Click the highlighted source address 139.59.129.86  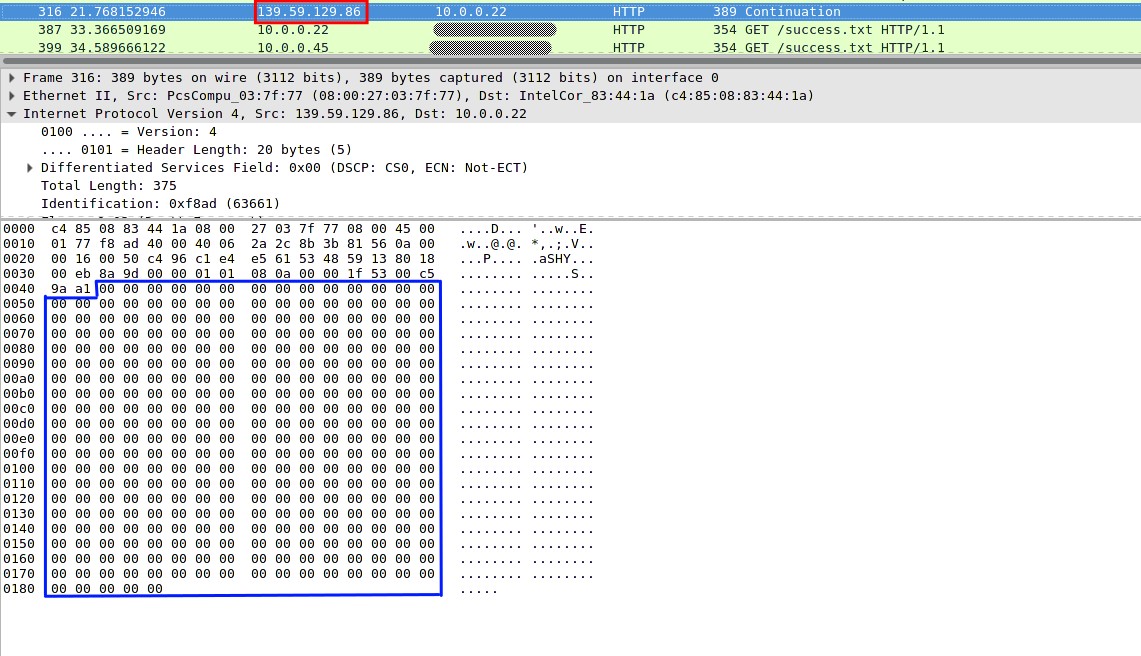coord(310,11)
